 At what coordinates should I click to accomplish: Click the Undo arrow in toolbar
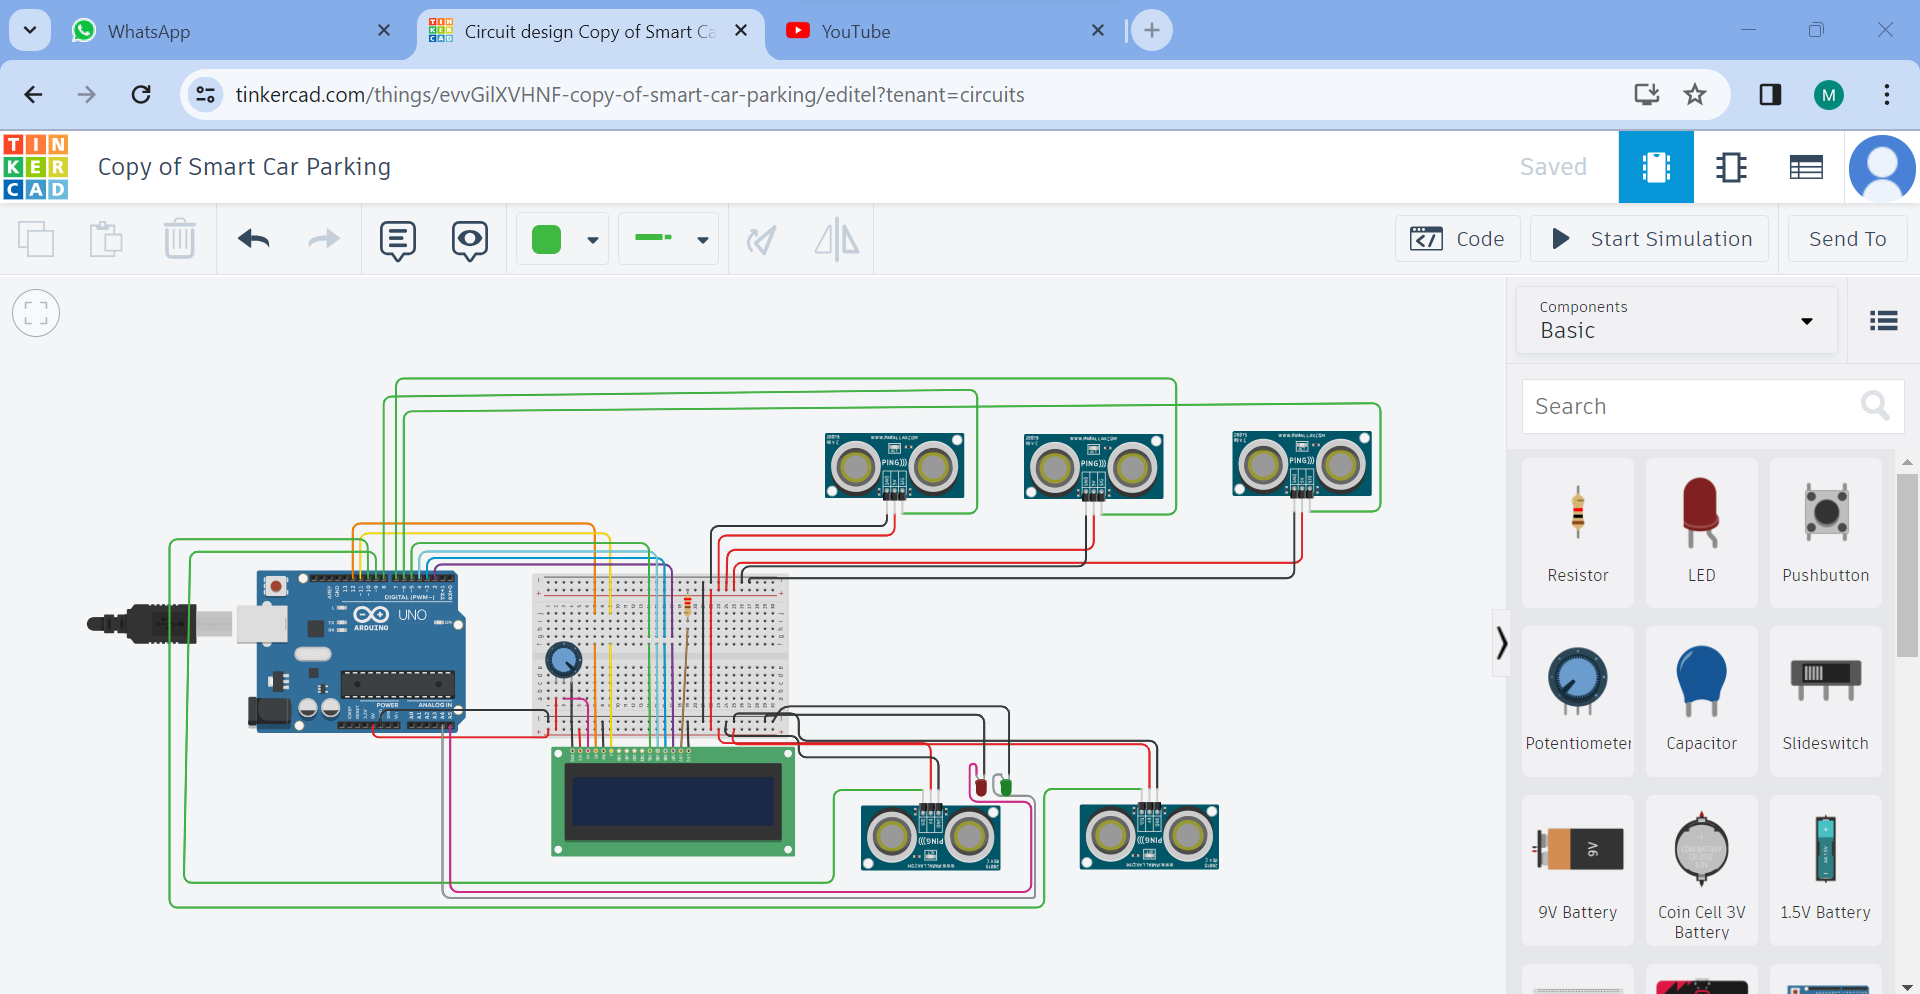click(254, 239)
